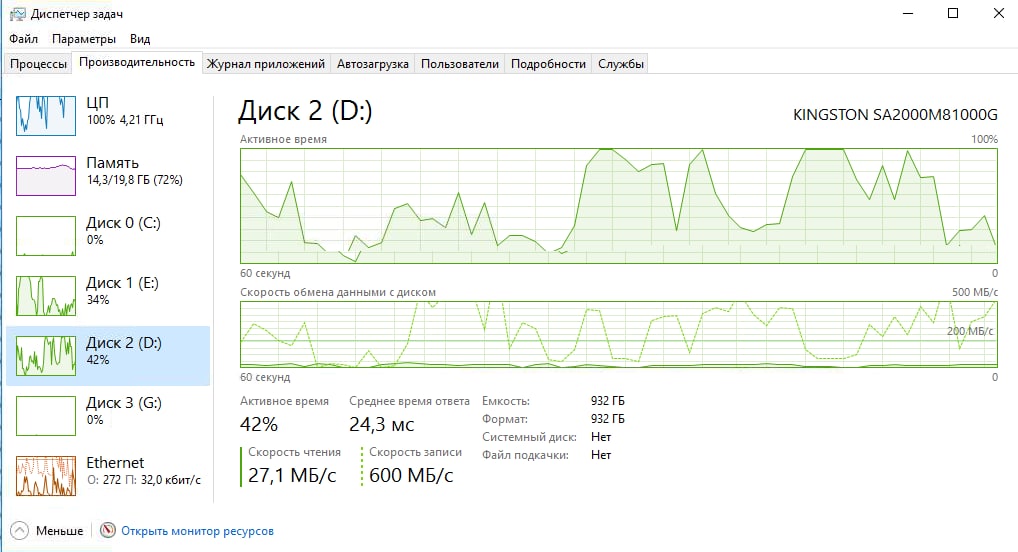Switch to the Журнал приложений tab

[x=266, y=64]
